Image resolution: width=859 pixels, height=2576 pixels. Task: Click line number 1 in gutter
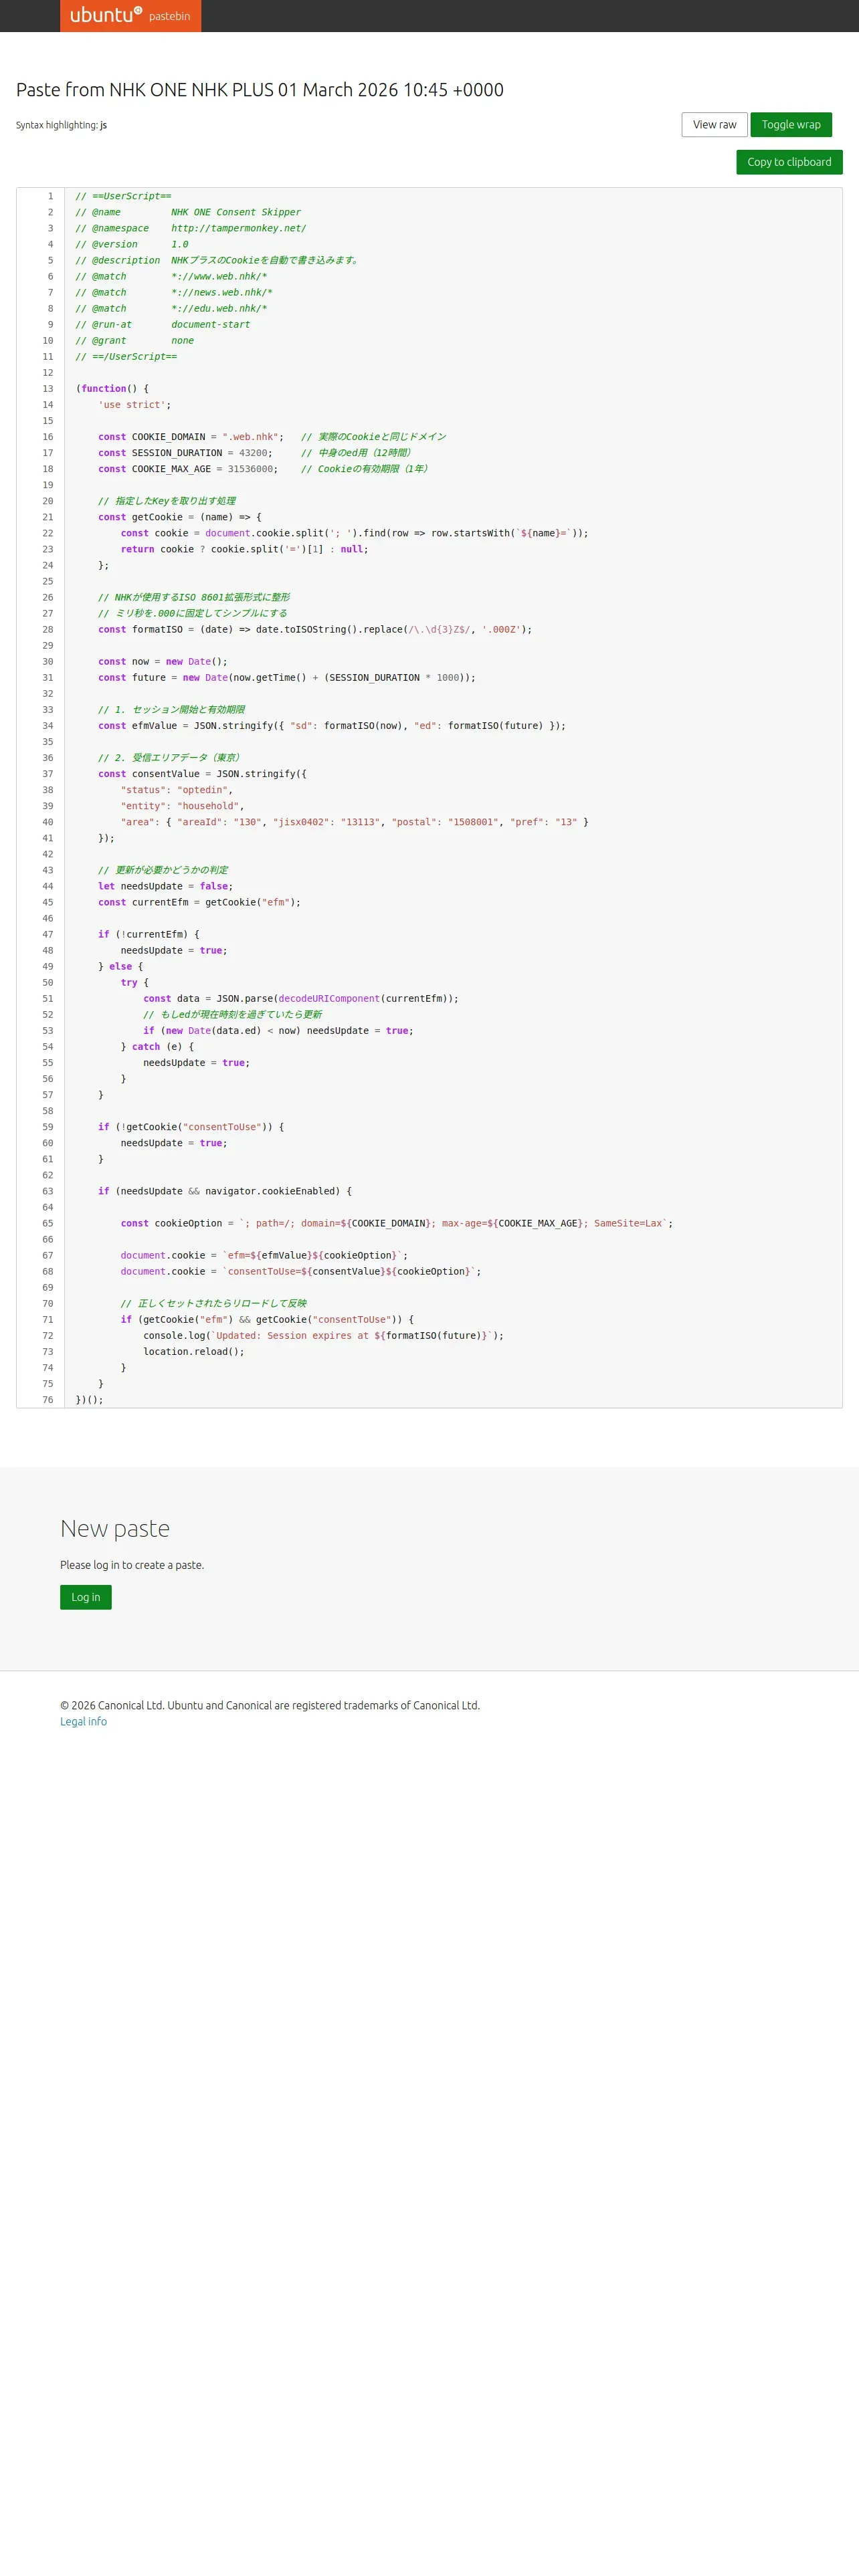click(50, 196)
